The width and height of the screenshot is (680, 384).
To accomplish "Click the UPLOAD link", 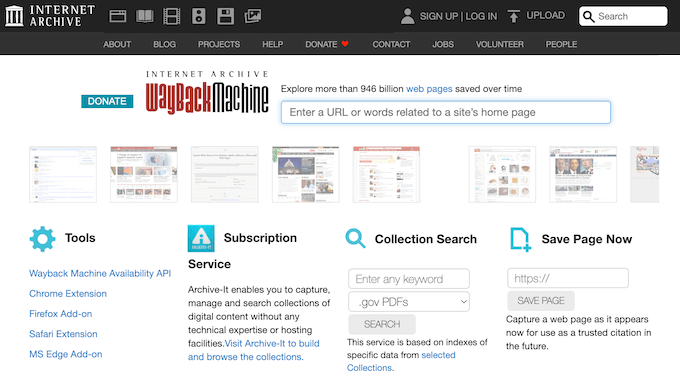I will (546, 15).
